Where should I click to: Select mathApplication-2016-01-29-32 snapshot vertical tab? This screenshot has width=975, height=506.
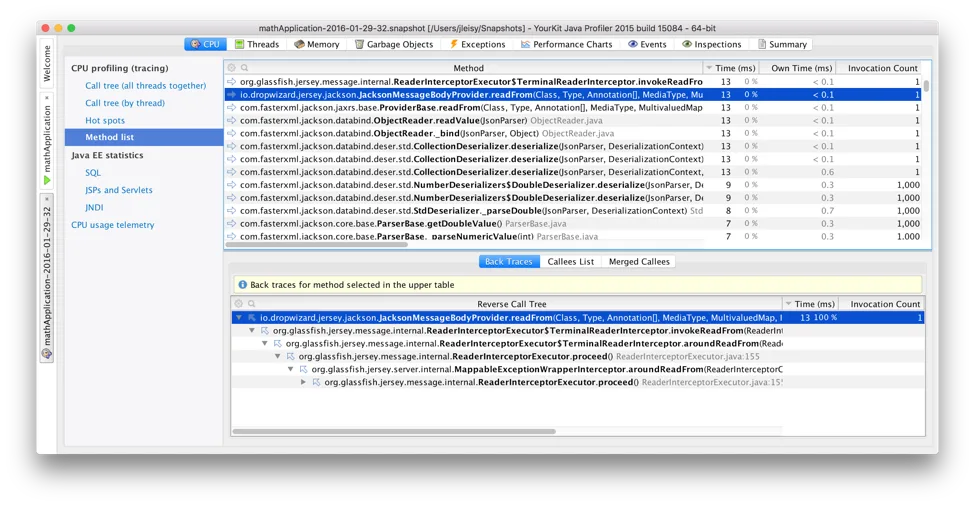point(47,276)
